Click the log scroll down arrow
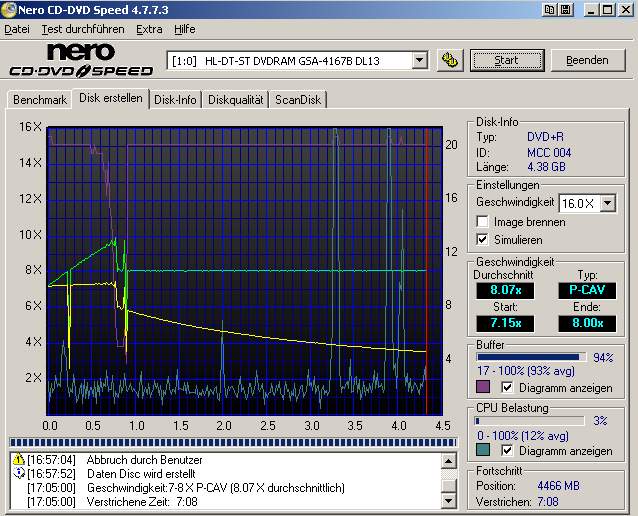This screenshot has height=516, width=638. (448, 501)
